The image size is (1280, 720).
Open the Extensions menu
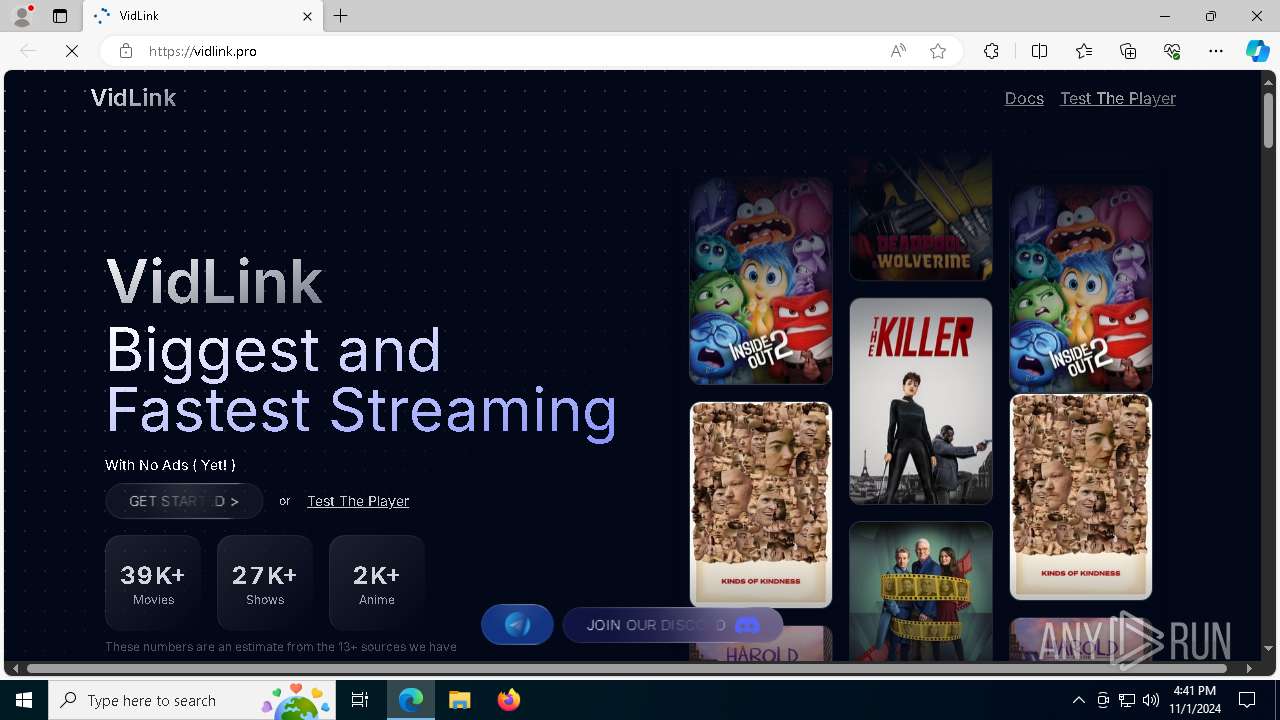click(991, 51)
